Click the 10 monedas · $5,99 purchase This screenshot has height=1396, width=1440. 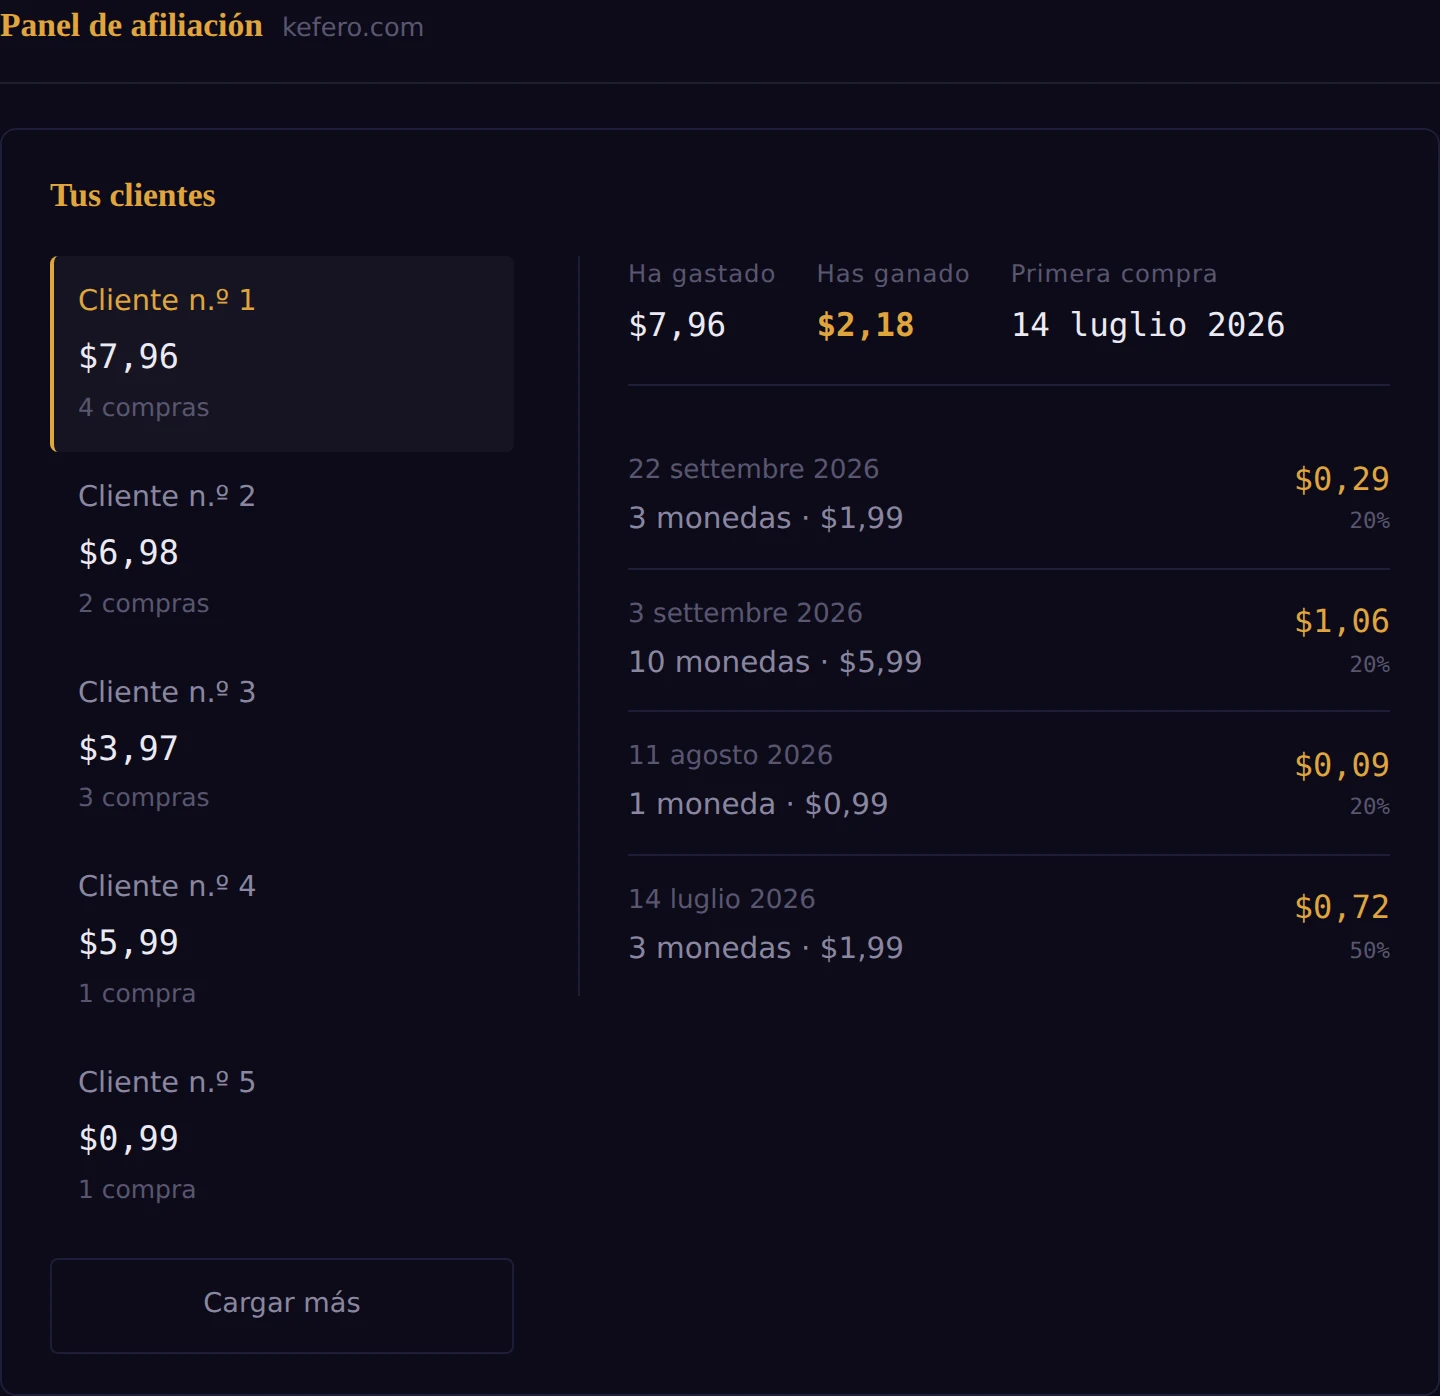pos(775,662)
